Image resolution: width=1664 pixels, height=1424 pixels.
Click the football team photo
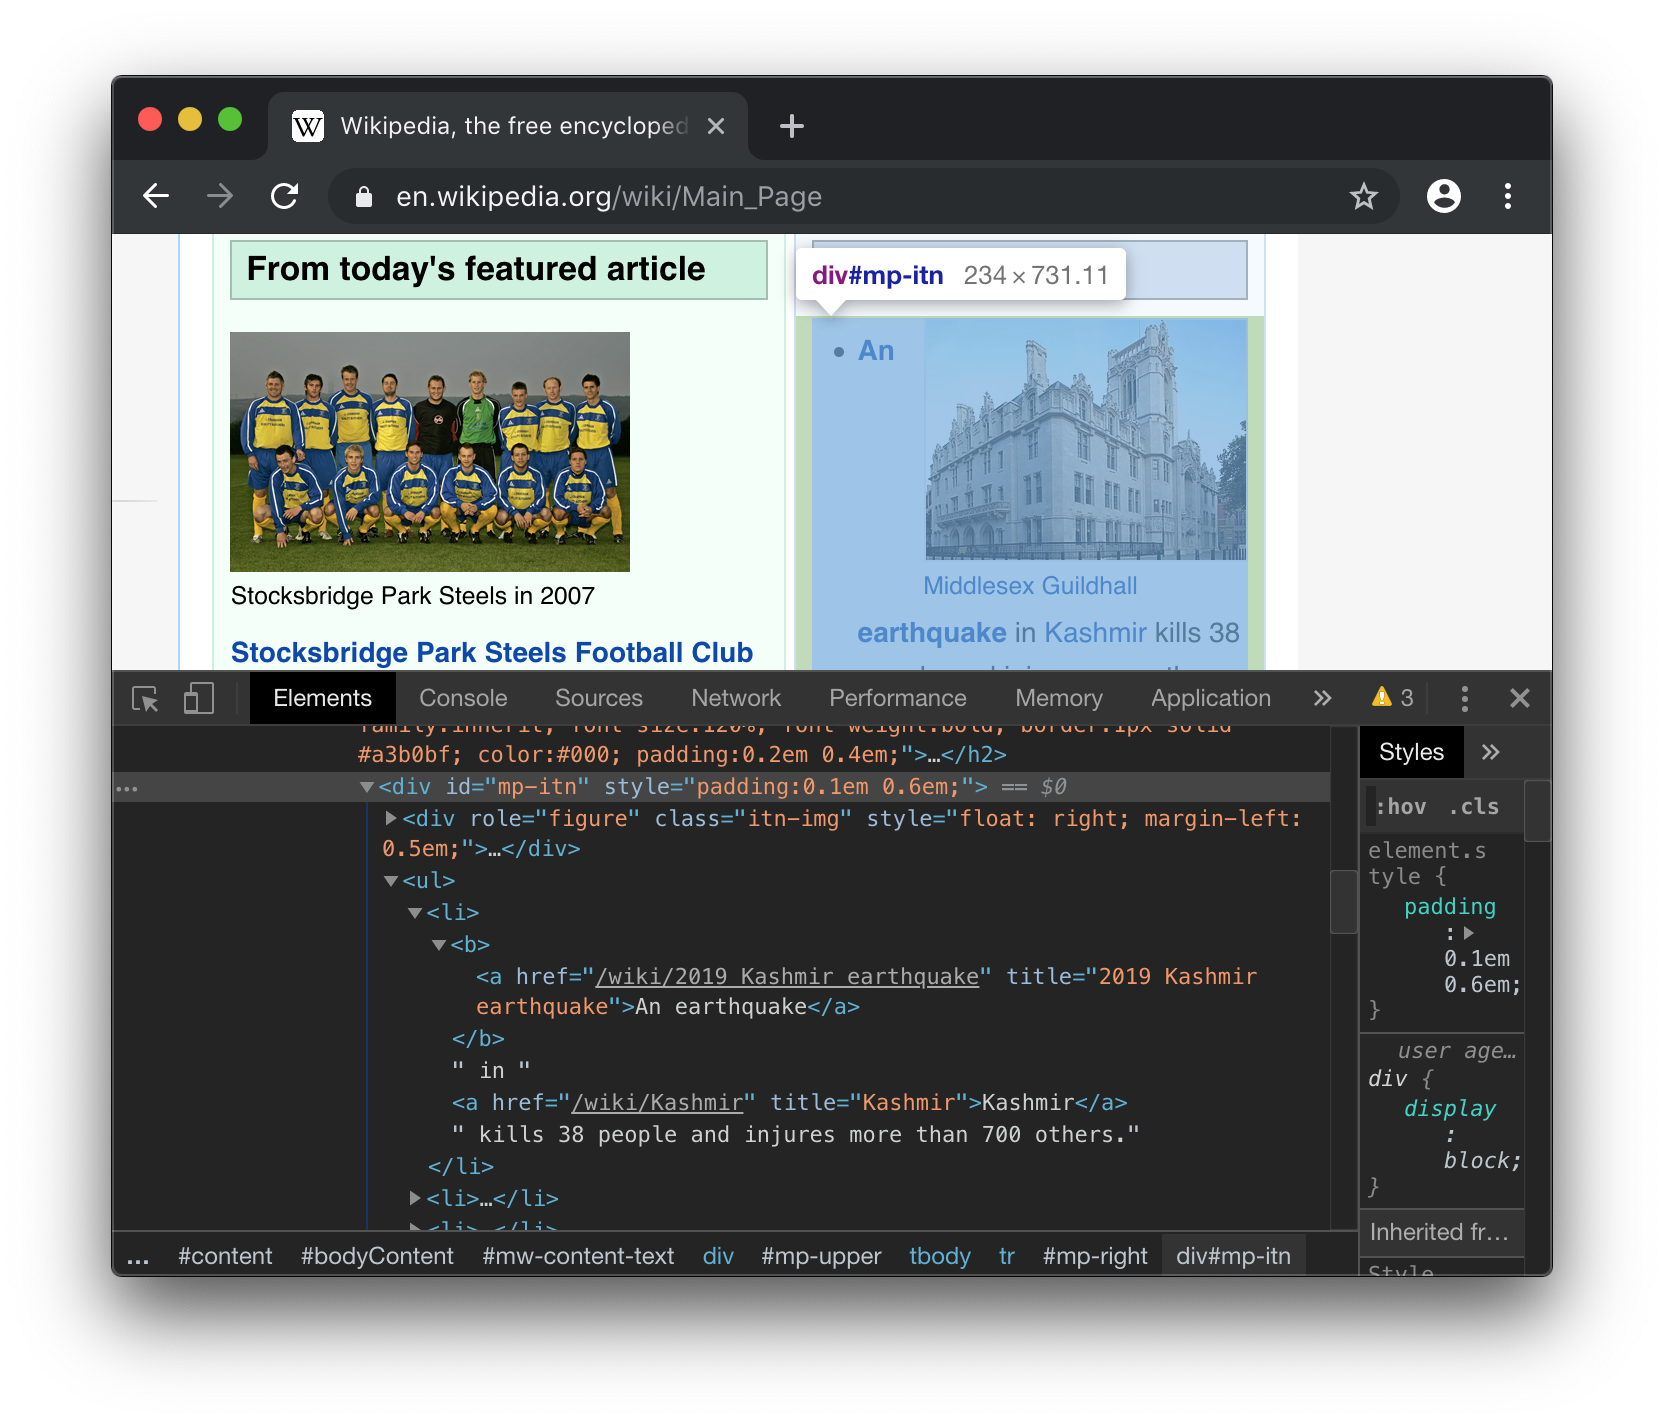[430, 452]
